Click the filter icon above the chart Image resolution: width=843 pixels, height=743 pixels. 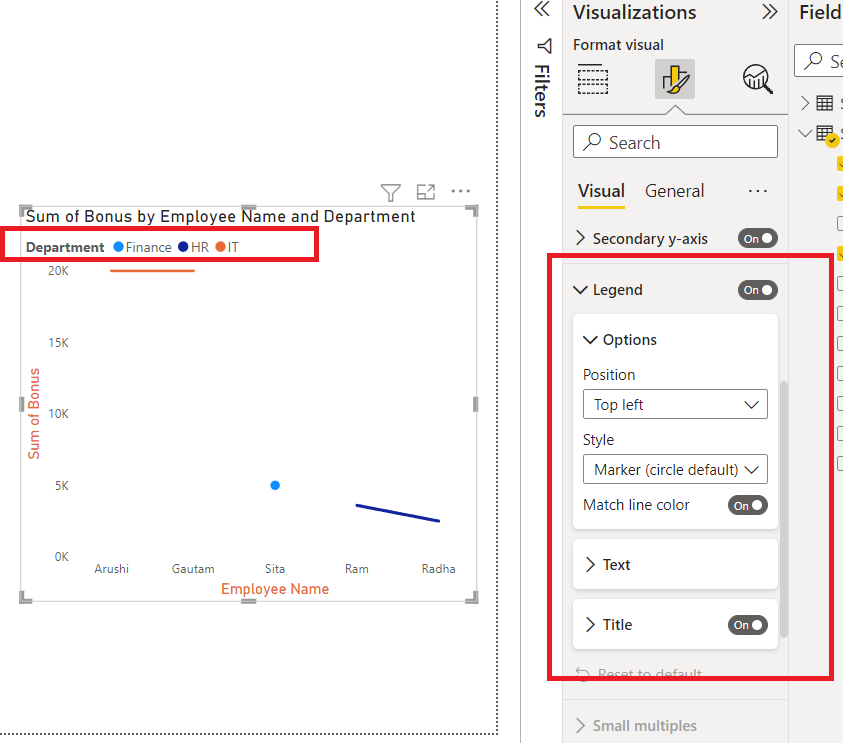click(x=391, y=192)
